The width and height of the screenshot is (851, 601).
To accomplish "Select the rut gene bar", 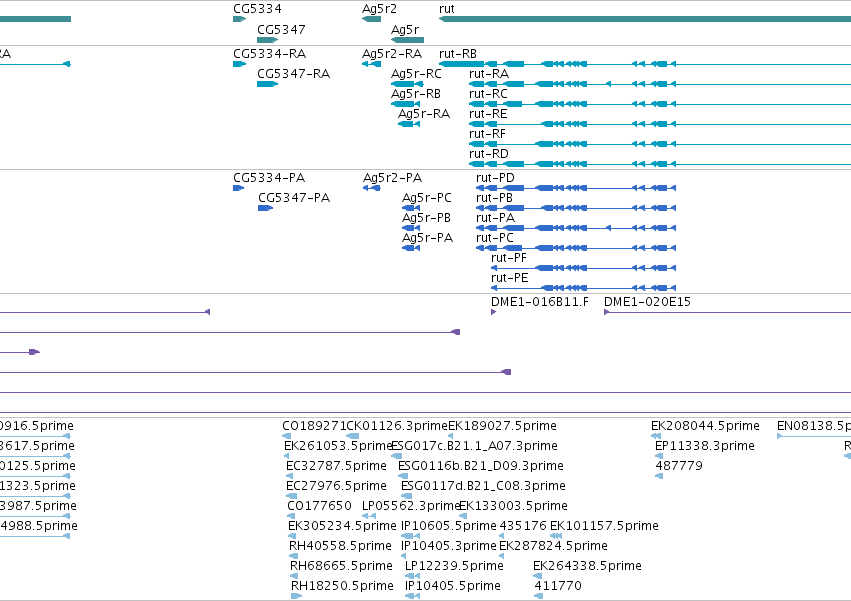I will (645, 19).
